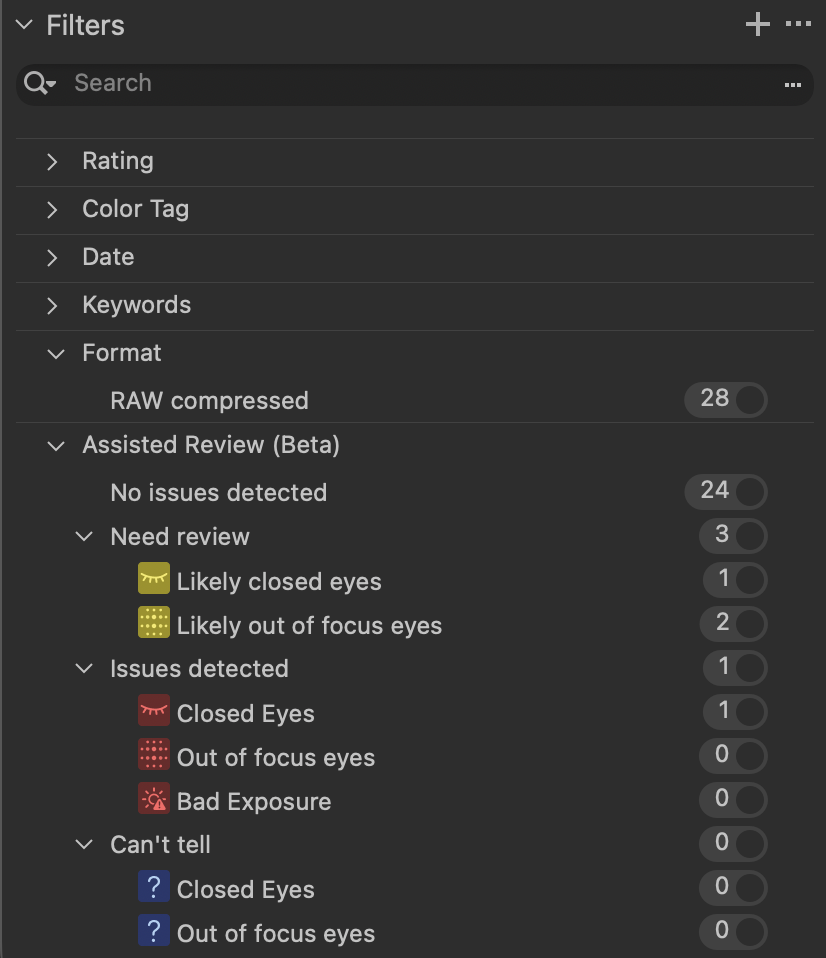Turn on the Bad Exposure filter switch
826x958 pixels.
click(733, 800)
